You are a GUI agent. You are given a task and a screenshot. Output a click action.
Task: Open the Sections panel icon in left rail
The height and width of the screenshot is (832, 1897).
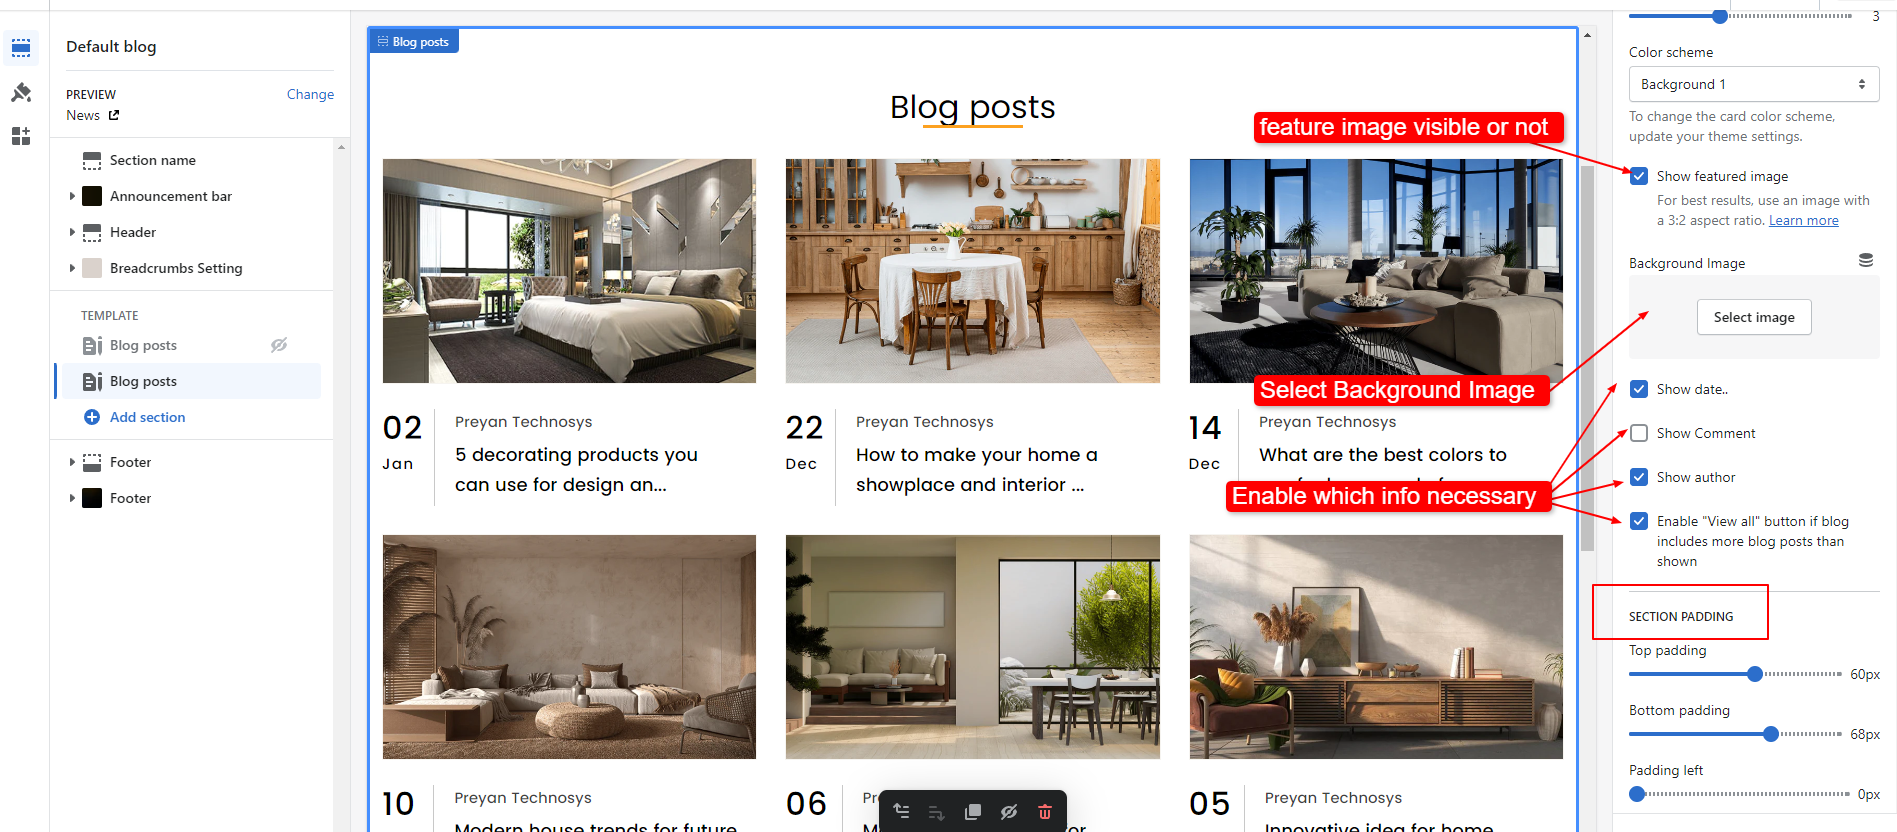click(x=21, y=48)
